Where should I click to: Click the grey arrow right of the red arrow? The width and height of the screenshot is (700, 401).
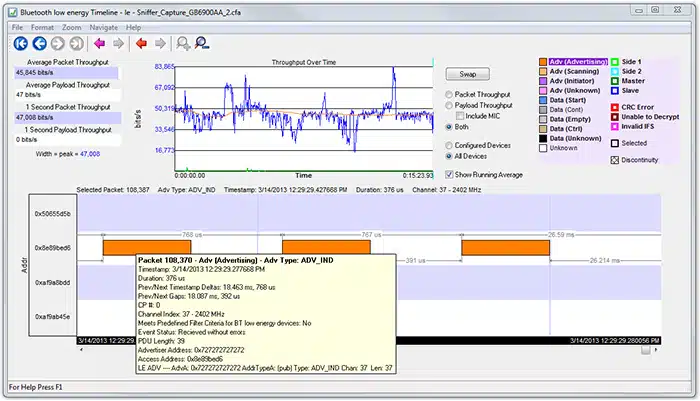tap(159, 43)
